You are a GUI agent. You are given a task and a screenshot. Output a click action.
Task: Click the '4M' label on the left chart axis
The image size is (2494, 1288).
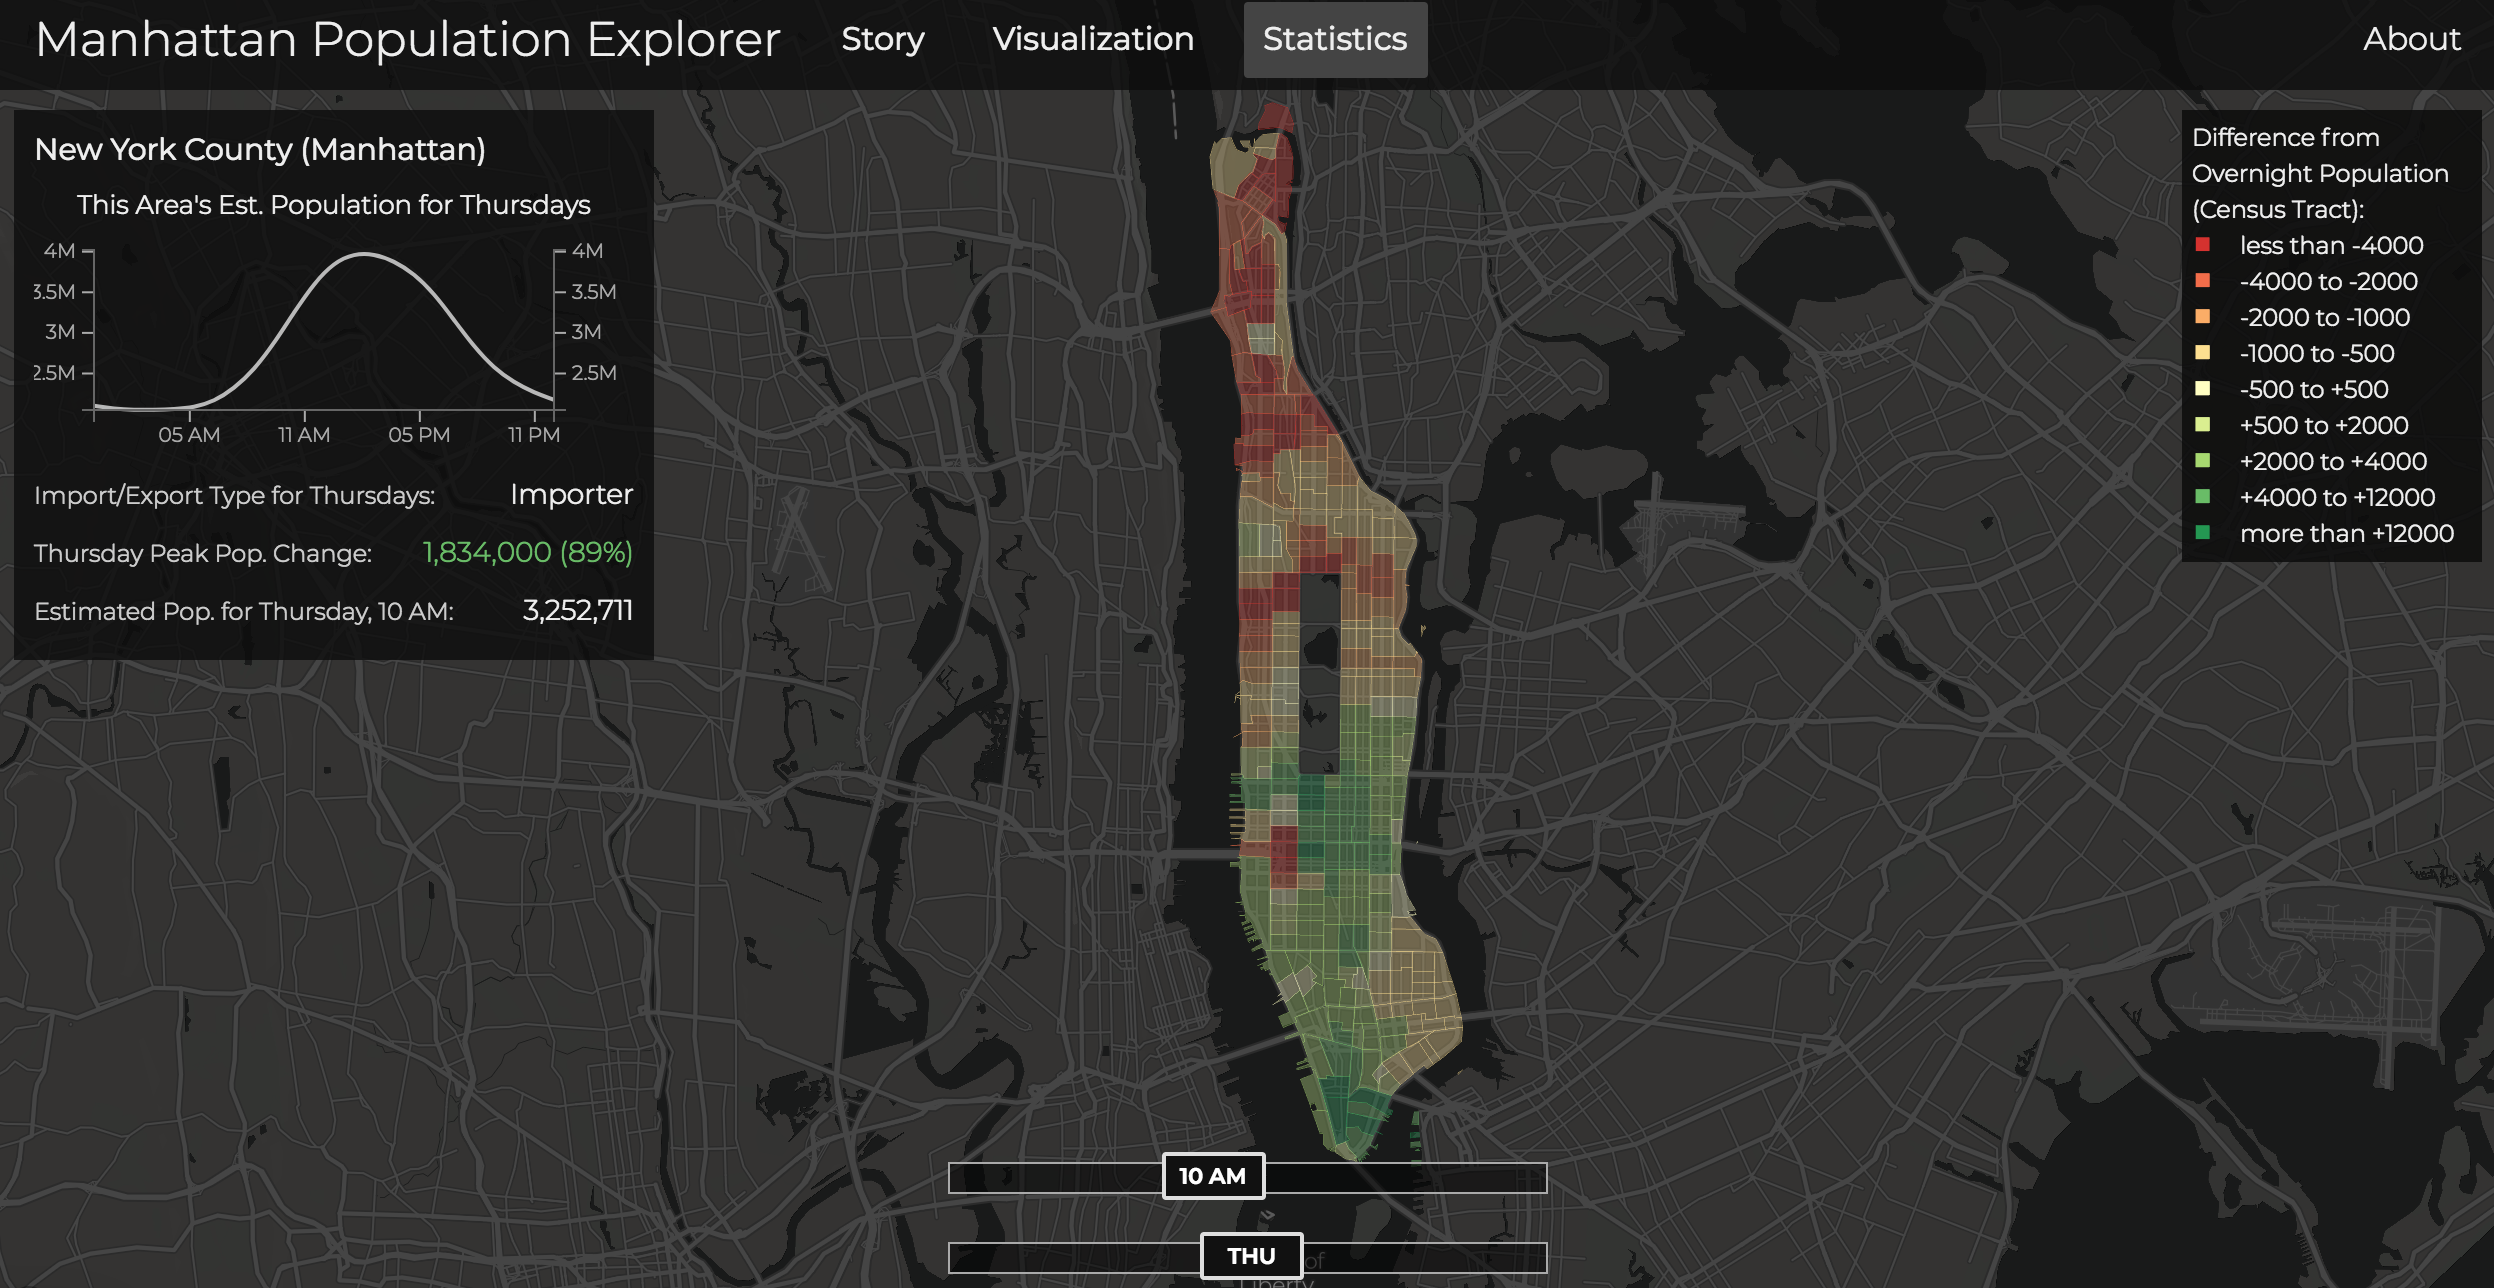(x=59, y=251)
